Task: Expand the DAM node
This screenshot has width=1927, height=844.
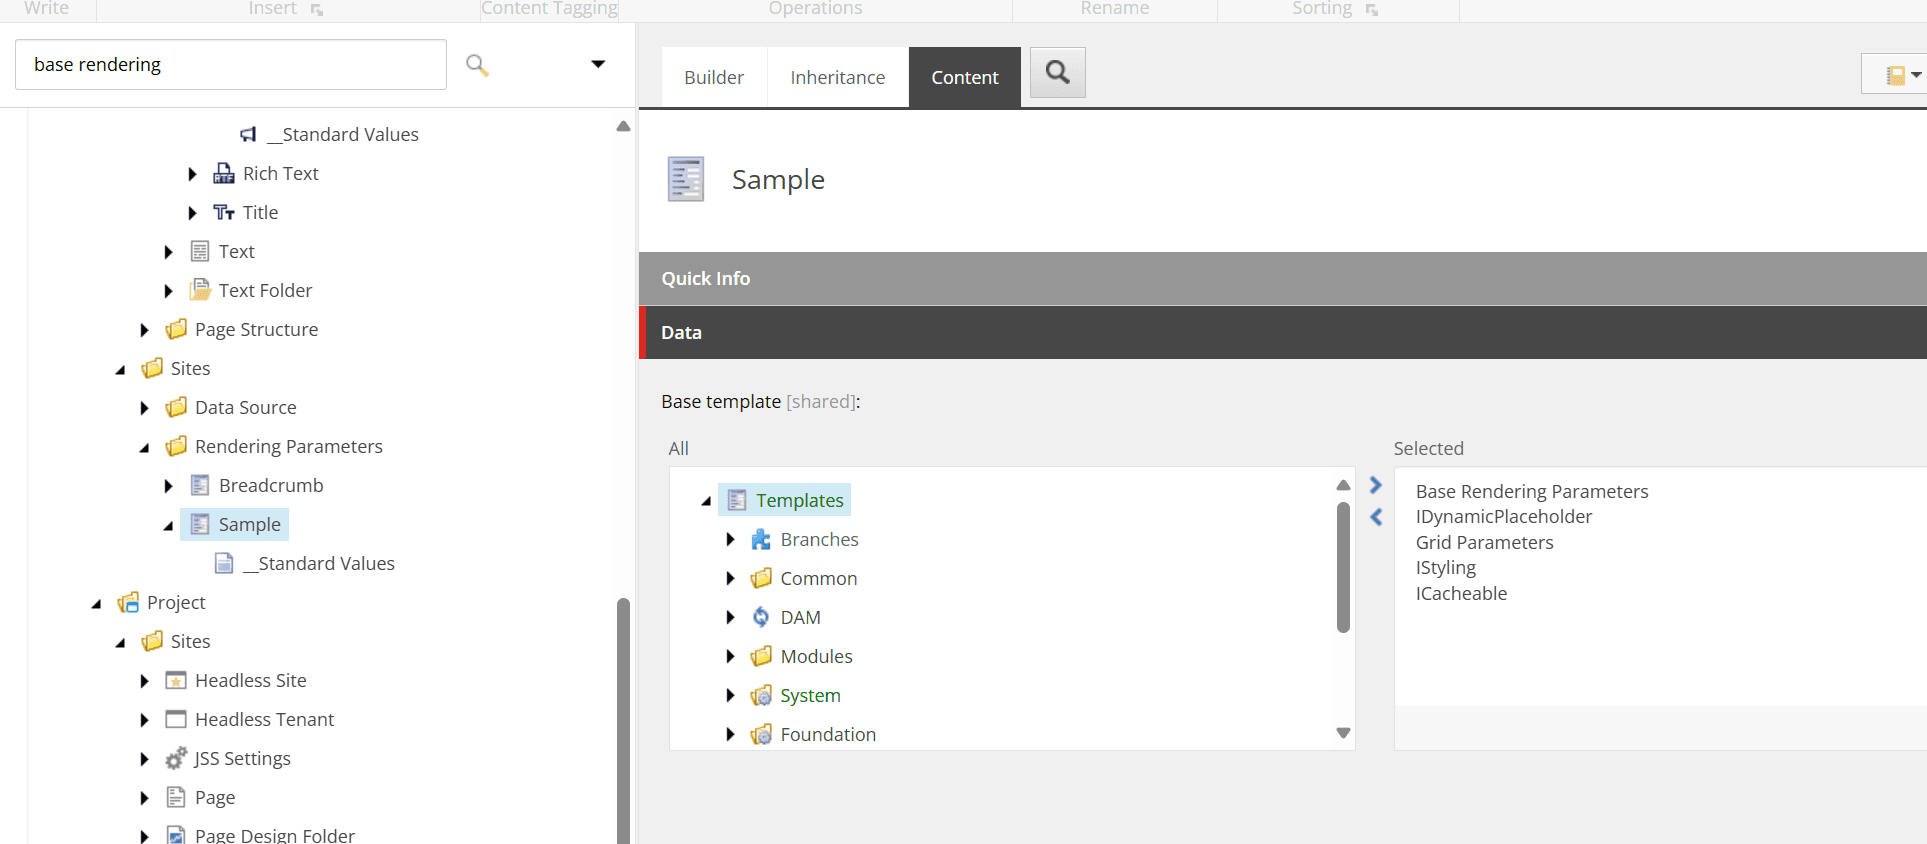Action: pyautogui.click(x=730, y=618)
